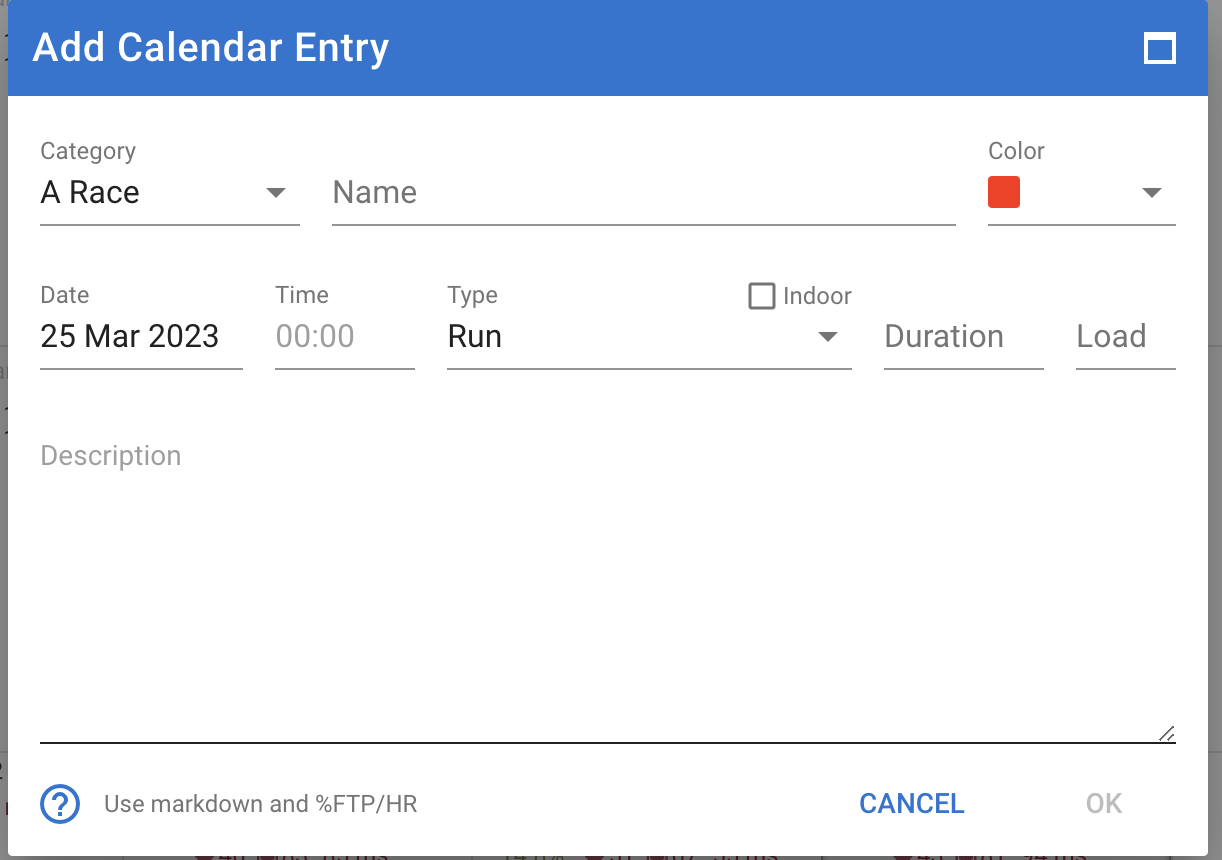The width and height of the screenshot is (1222, 860).
Task: Select the Time field showing 00:00
Action: click(345, 337)
